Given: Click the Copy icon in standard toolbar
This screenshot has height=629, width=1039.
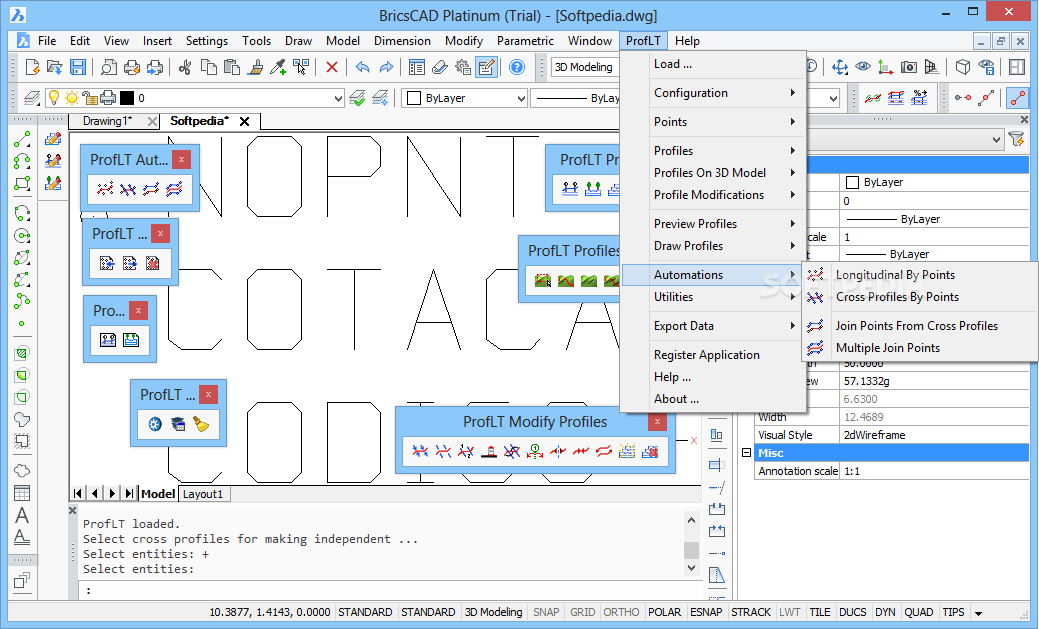Looking at the screenshot, I should (x=208, y=67).
